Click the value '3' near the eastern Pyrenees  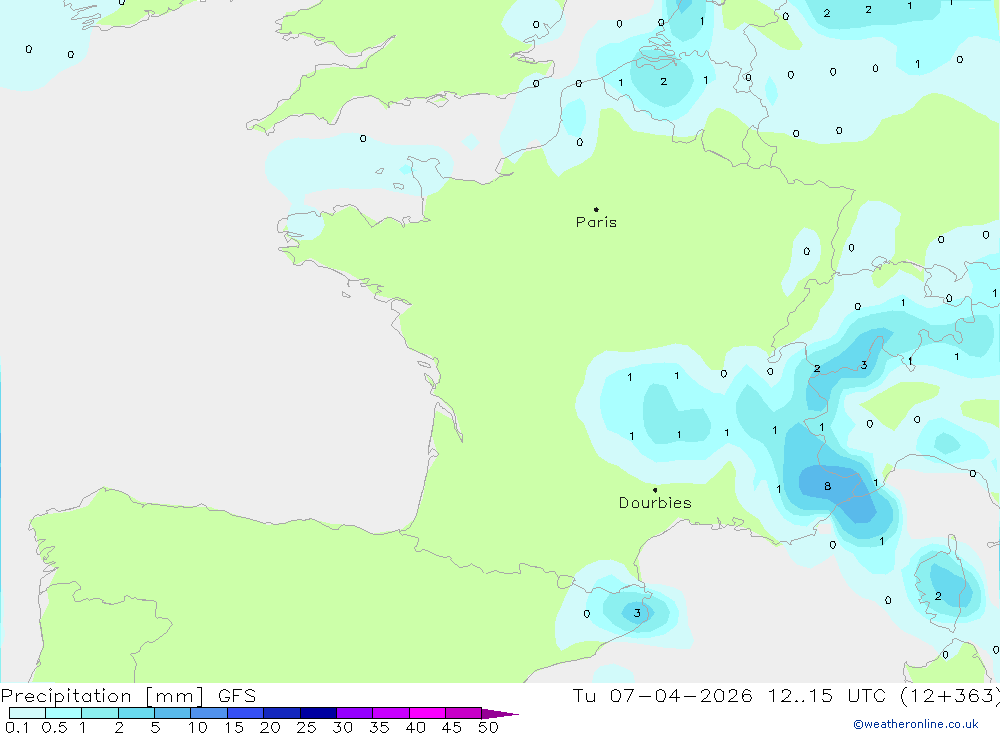point(636,613)
